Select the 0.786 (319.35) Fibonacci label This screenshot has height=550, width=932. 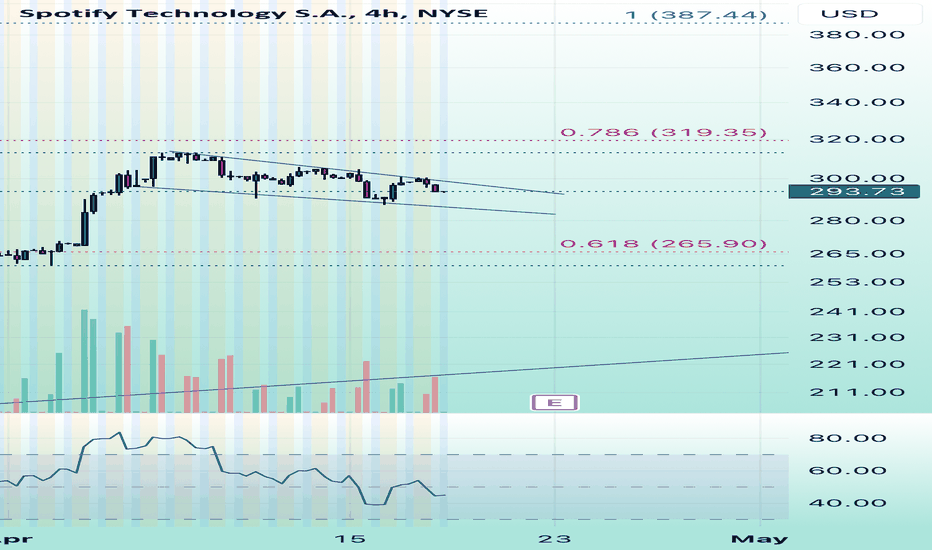point(663,132)
